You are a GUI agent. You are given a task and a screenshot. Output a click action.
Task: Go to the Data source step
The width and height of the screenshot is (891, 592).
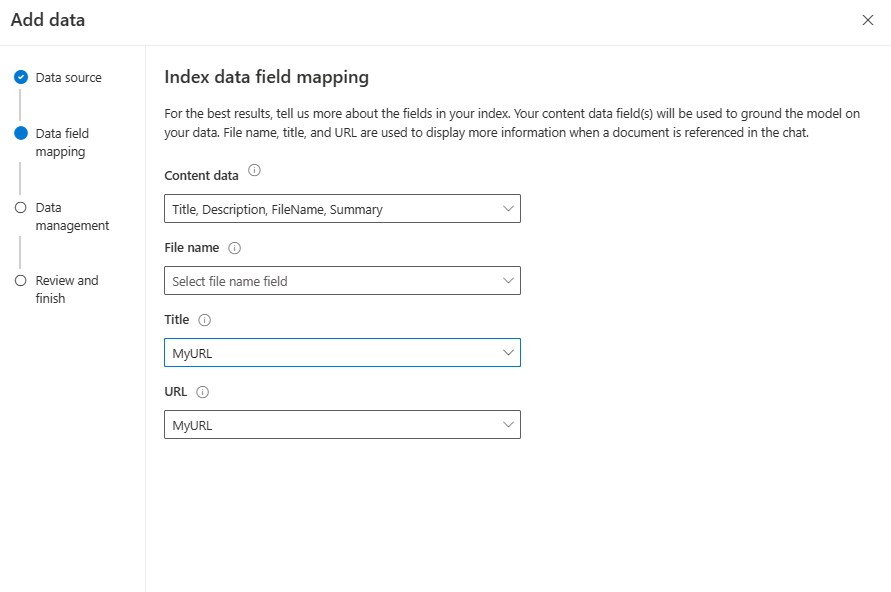(x=68, y=78)
